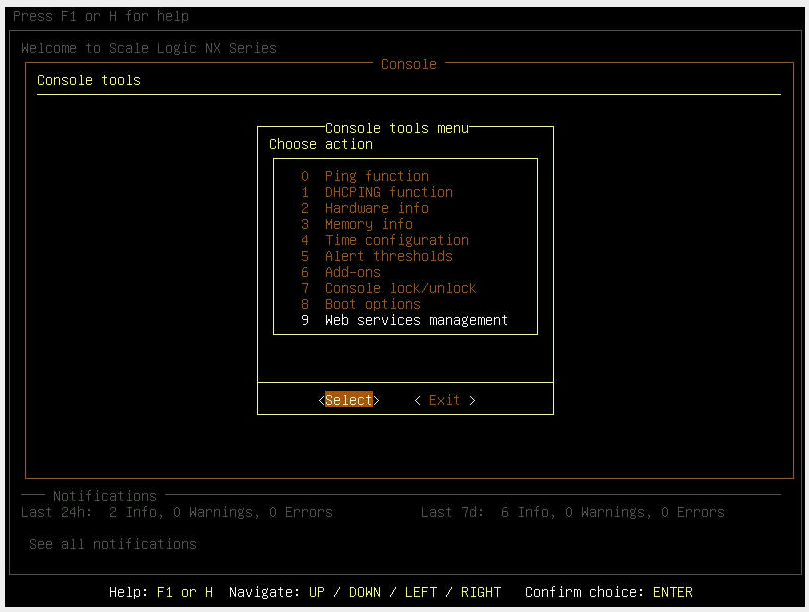Click the Last 7d notifications summary
Viewport: 809px width, 612px height.
pos(572,512)
